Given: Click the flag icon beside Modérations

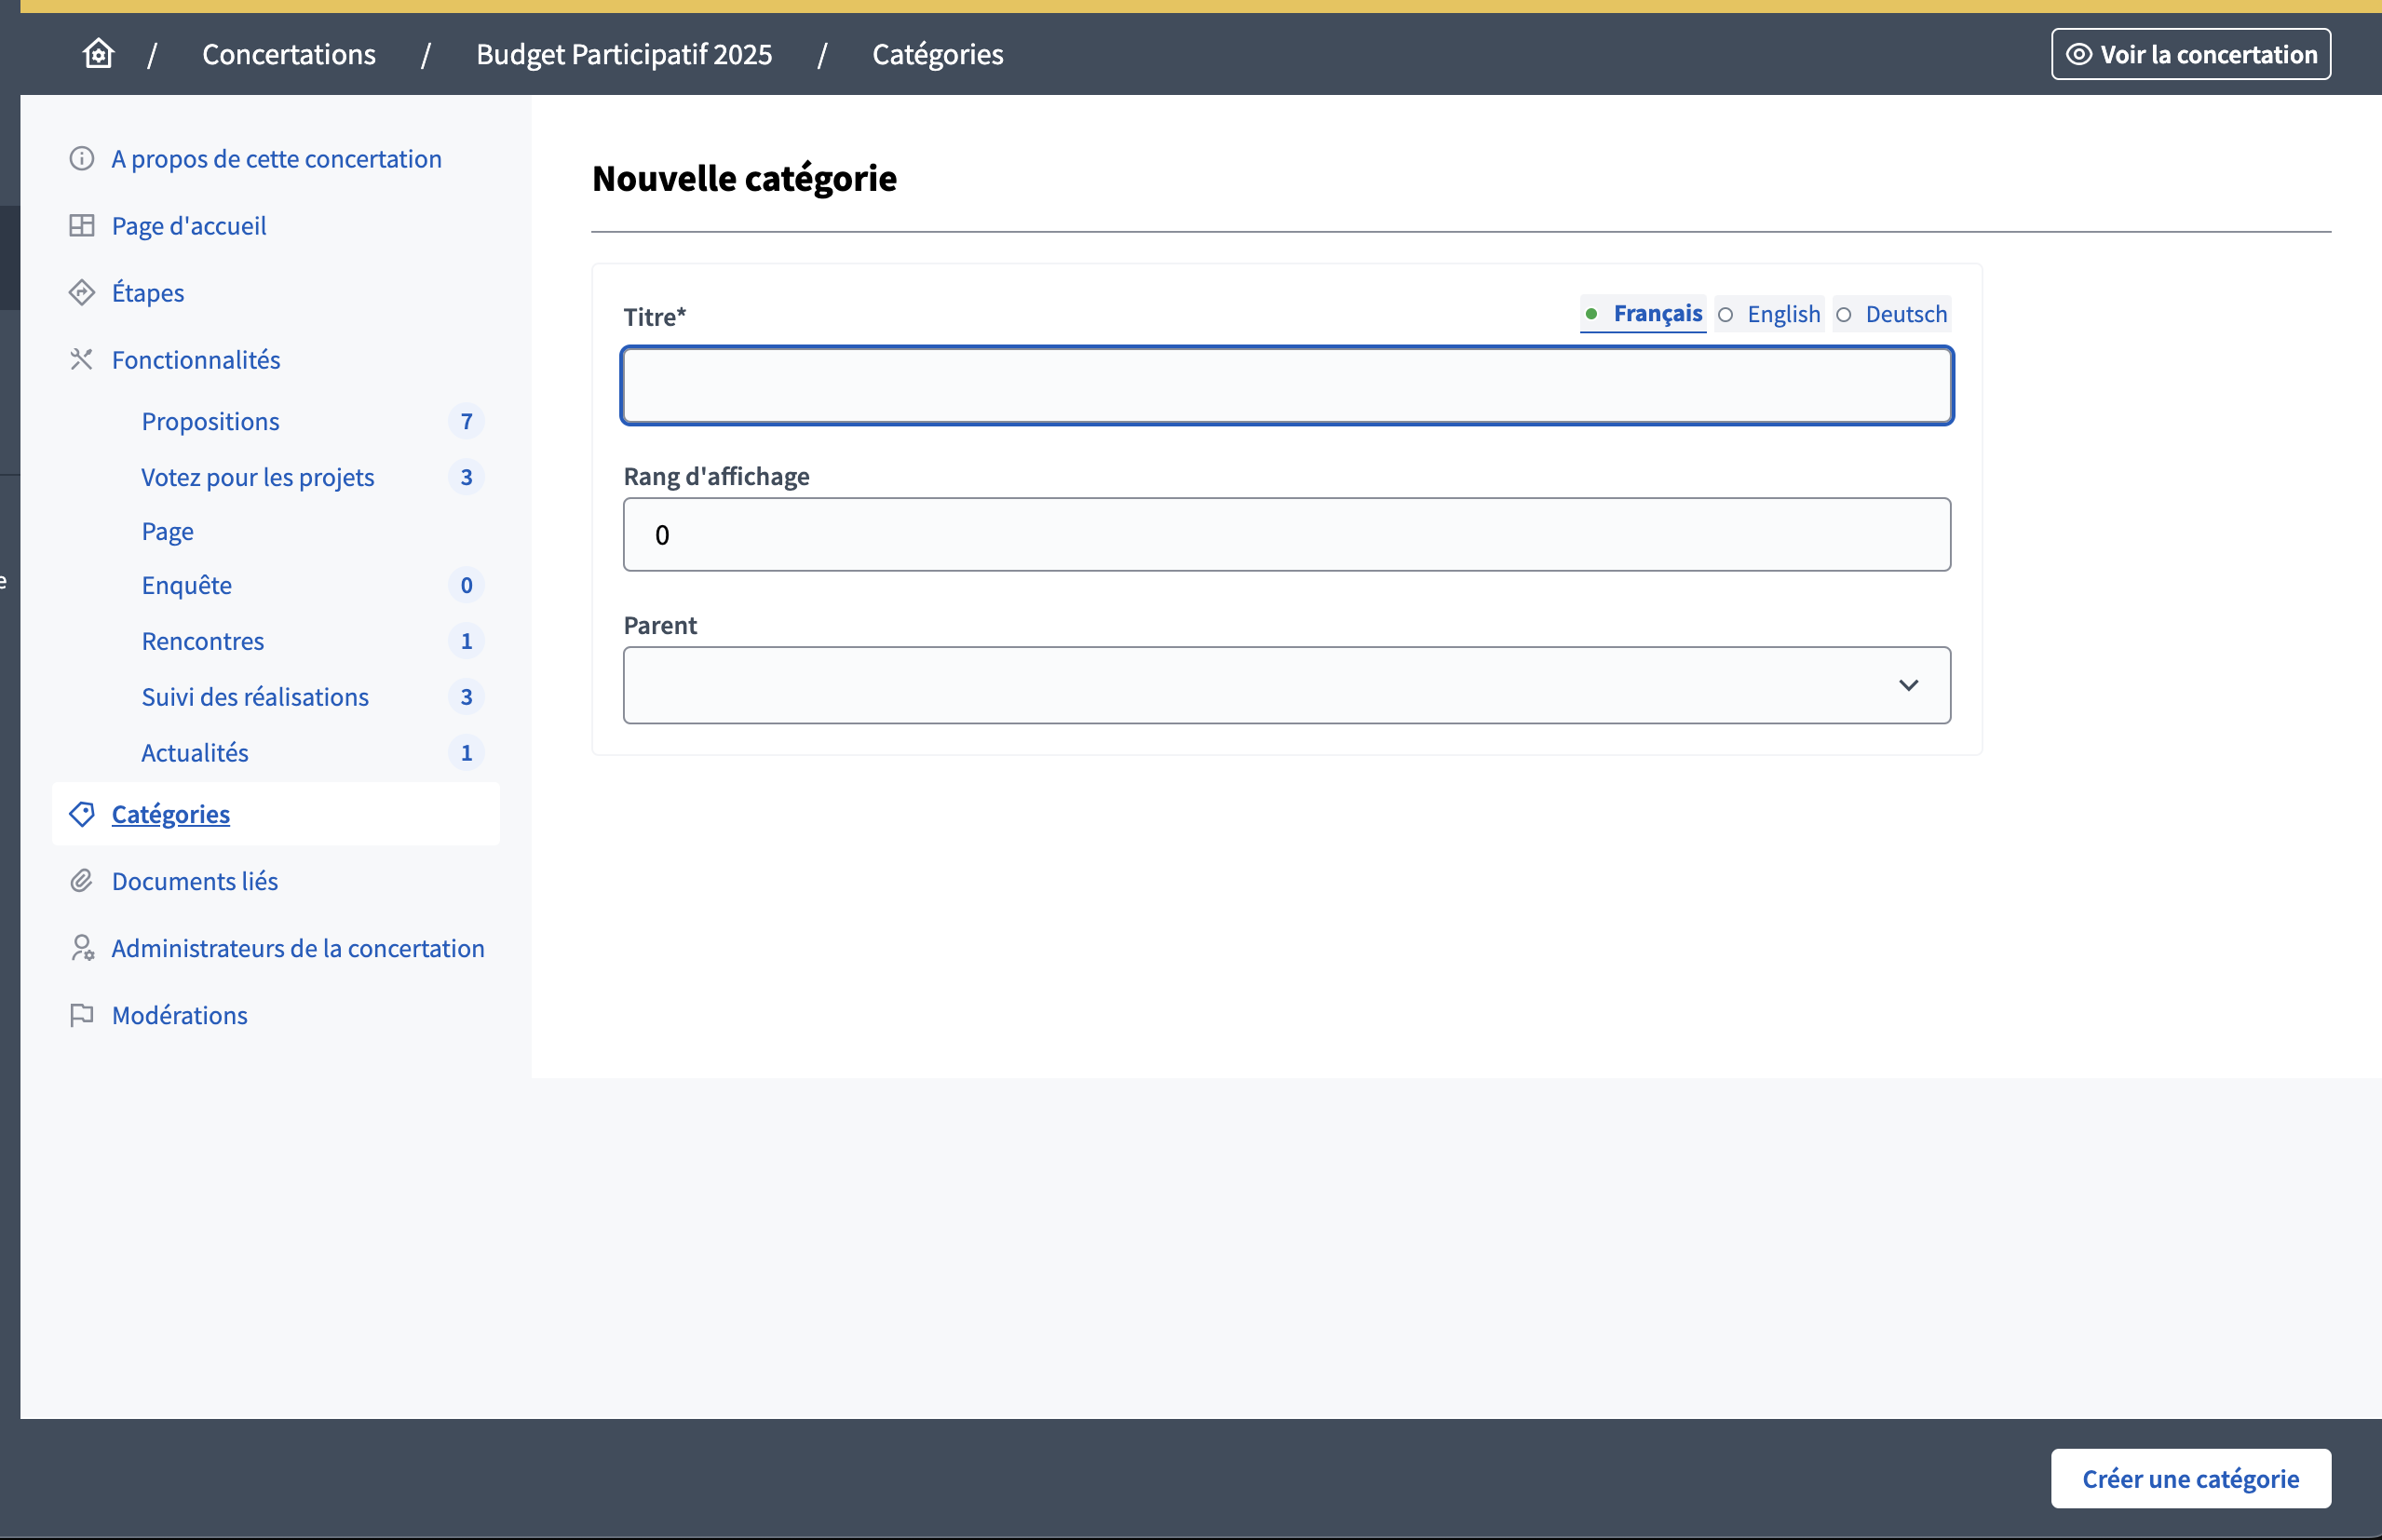Looking at the screenshot, I should coord(81,1015).
